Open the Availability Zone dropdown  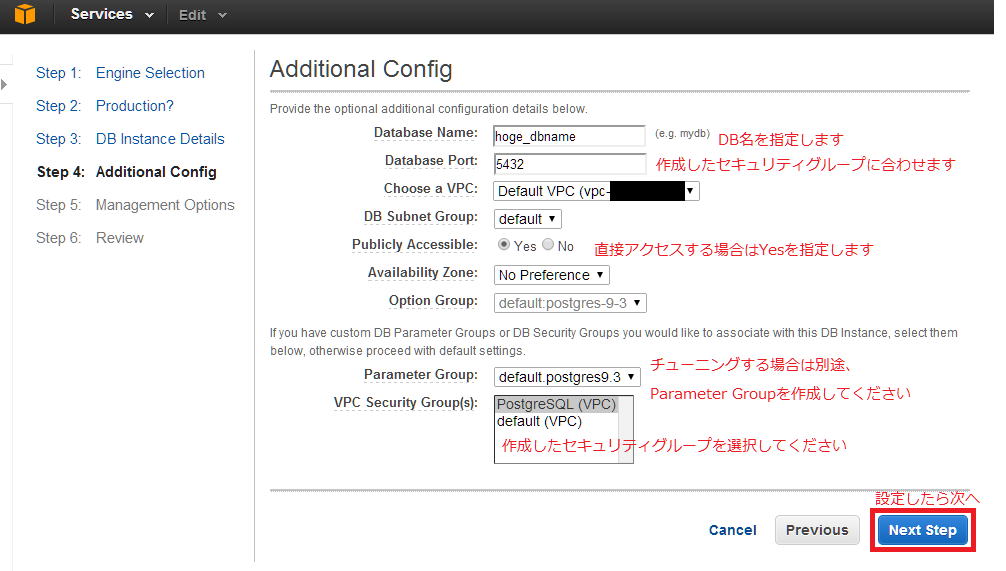[x=551, y=274]
